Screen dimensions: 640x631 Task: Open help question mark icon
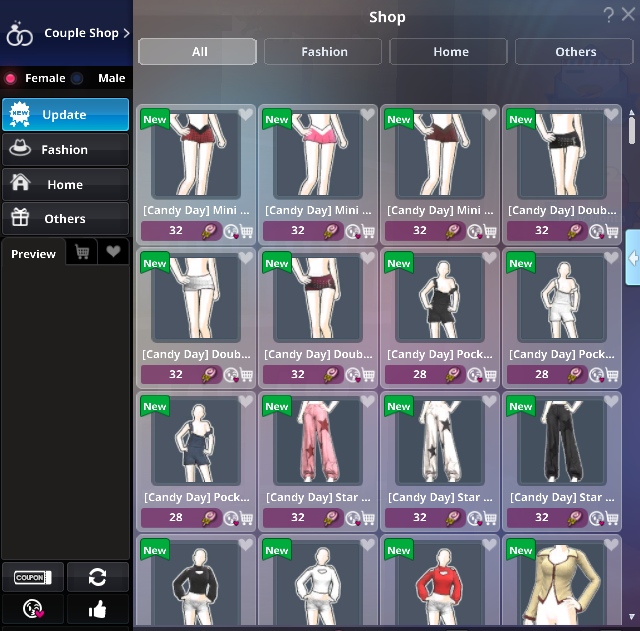point(609,15)
